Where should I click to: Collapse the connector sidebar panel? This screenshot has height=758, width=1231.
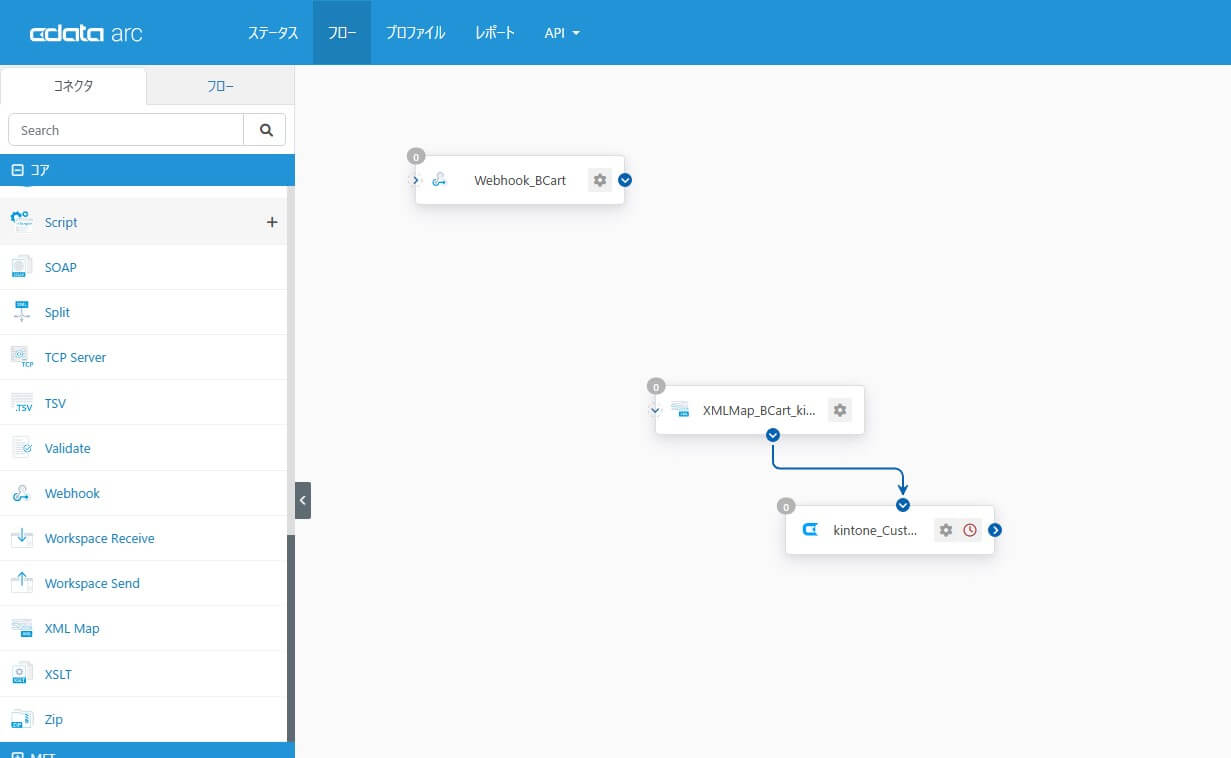[x=303, y=500]
